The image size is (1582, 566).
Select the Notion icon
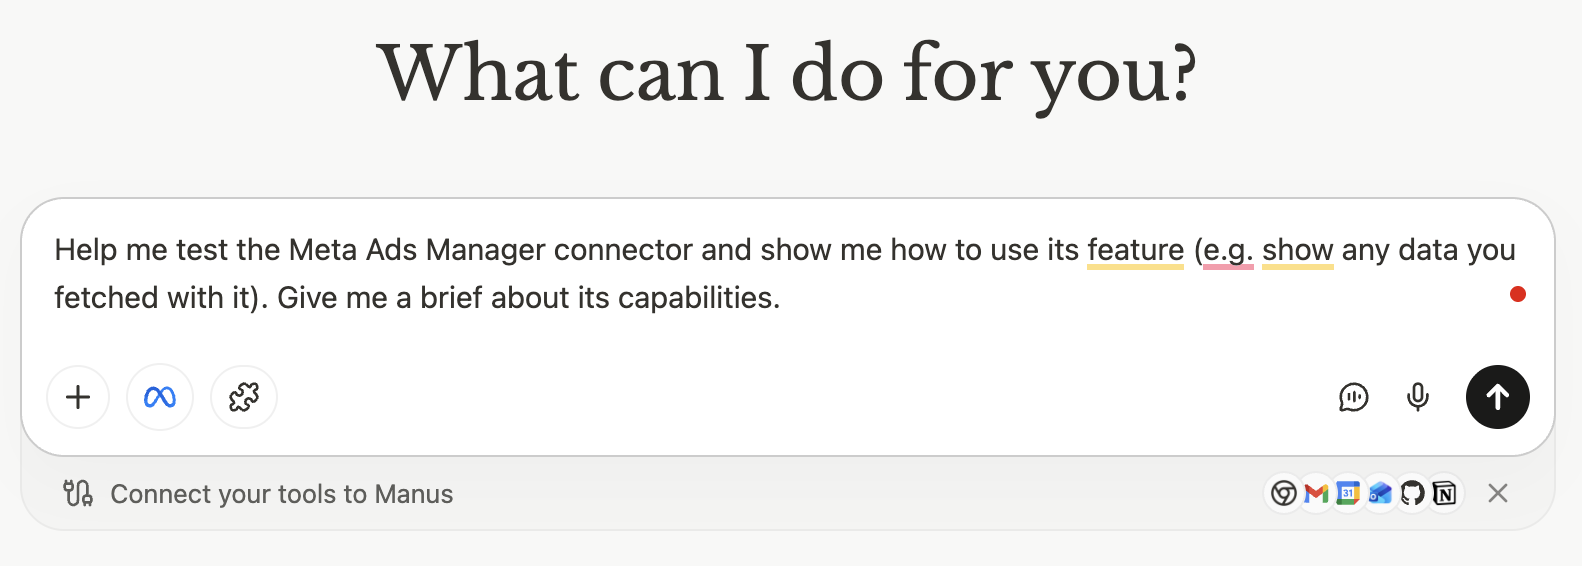(1444, 493)
